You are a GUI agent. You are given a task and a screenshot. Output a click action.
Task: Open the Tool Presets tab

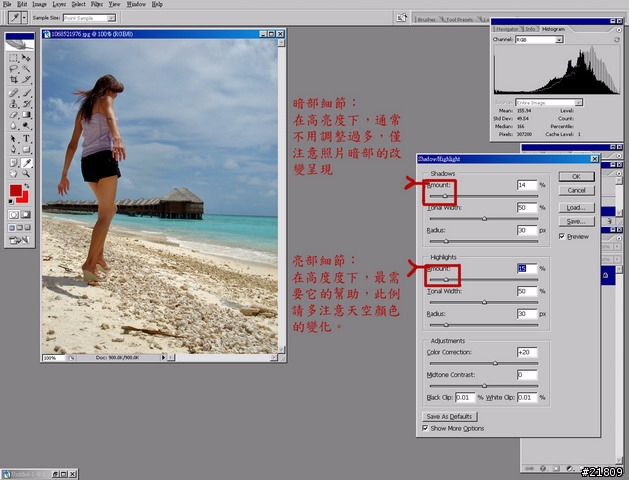[459, 19]
